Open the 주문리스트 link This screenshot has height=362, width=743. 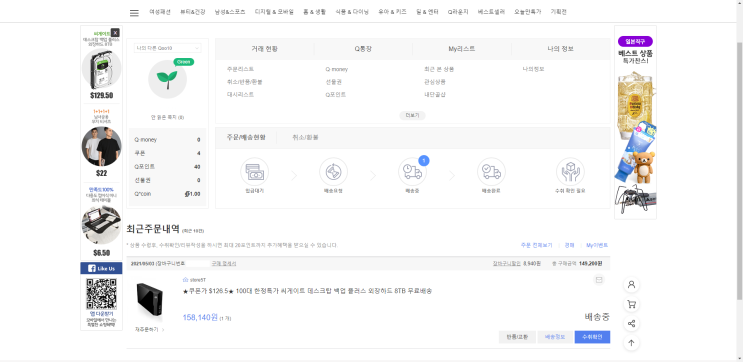click(x=240, y=69)
